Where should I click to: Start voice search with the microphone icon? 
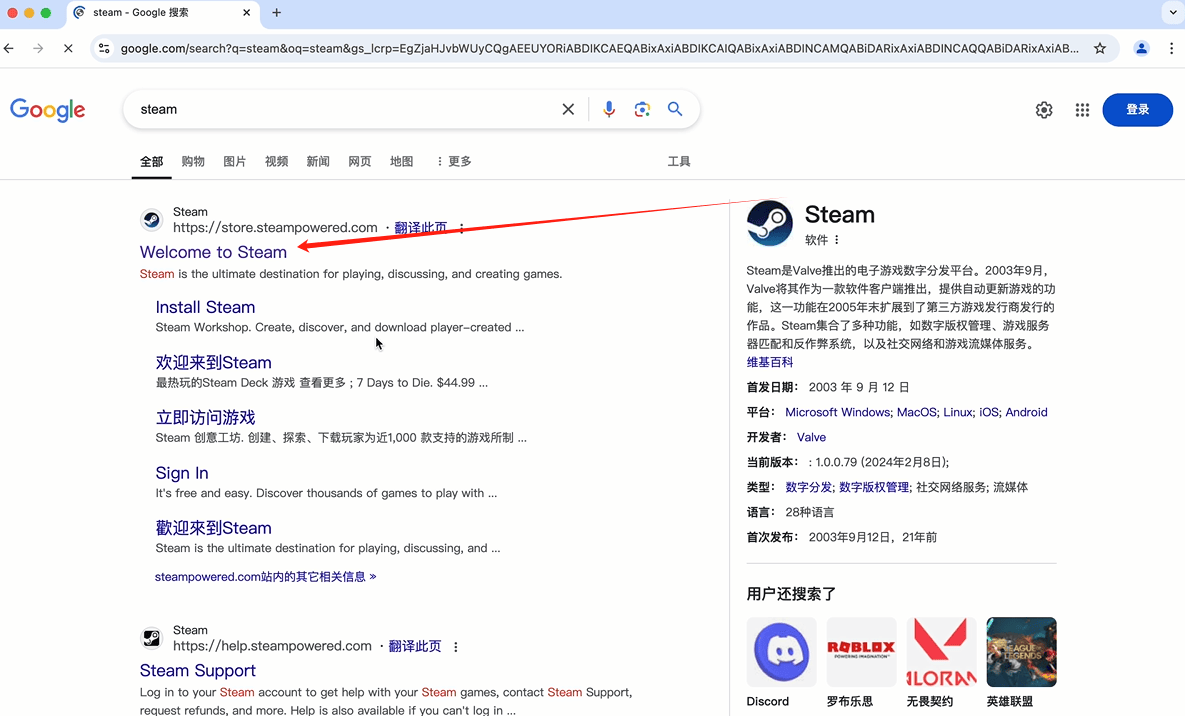pos(609,110)
